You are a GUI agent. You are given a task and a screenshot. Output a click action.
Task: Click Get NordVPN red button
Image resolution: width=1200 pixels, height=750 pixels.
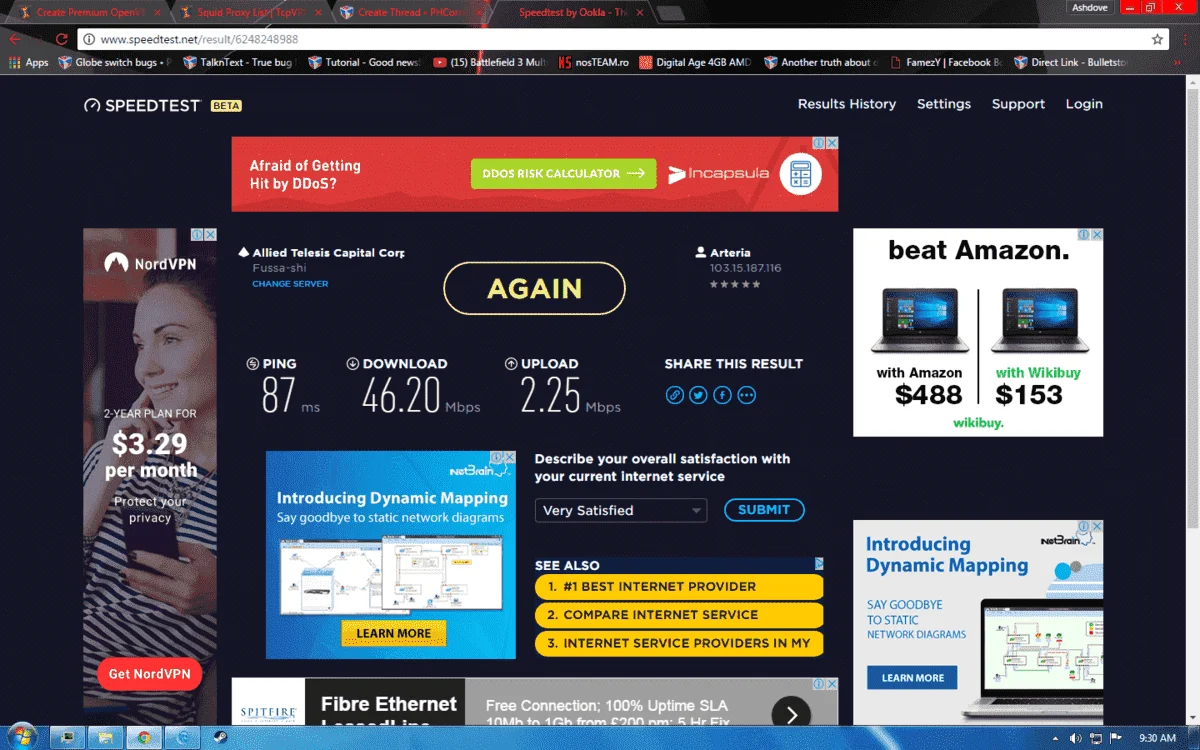pos(150,673)
